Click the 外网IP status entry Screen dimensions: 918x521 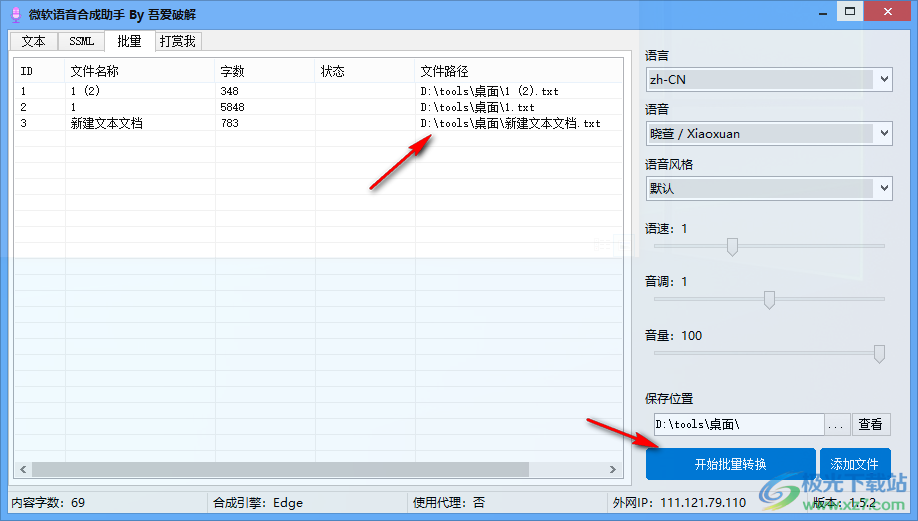pyautogui.click(x=679, y=503)
